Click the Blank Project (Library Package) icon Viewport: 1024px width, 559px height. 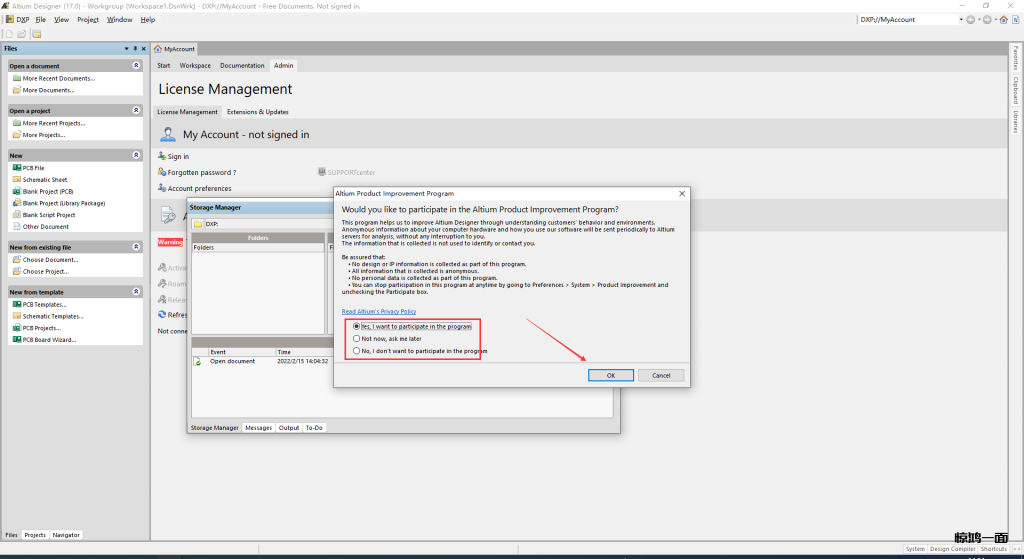tap(16, 203)
